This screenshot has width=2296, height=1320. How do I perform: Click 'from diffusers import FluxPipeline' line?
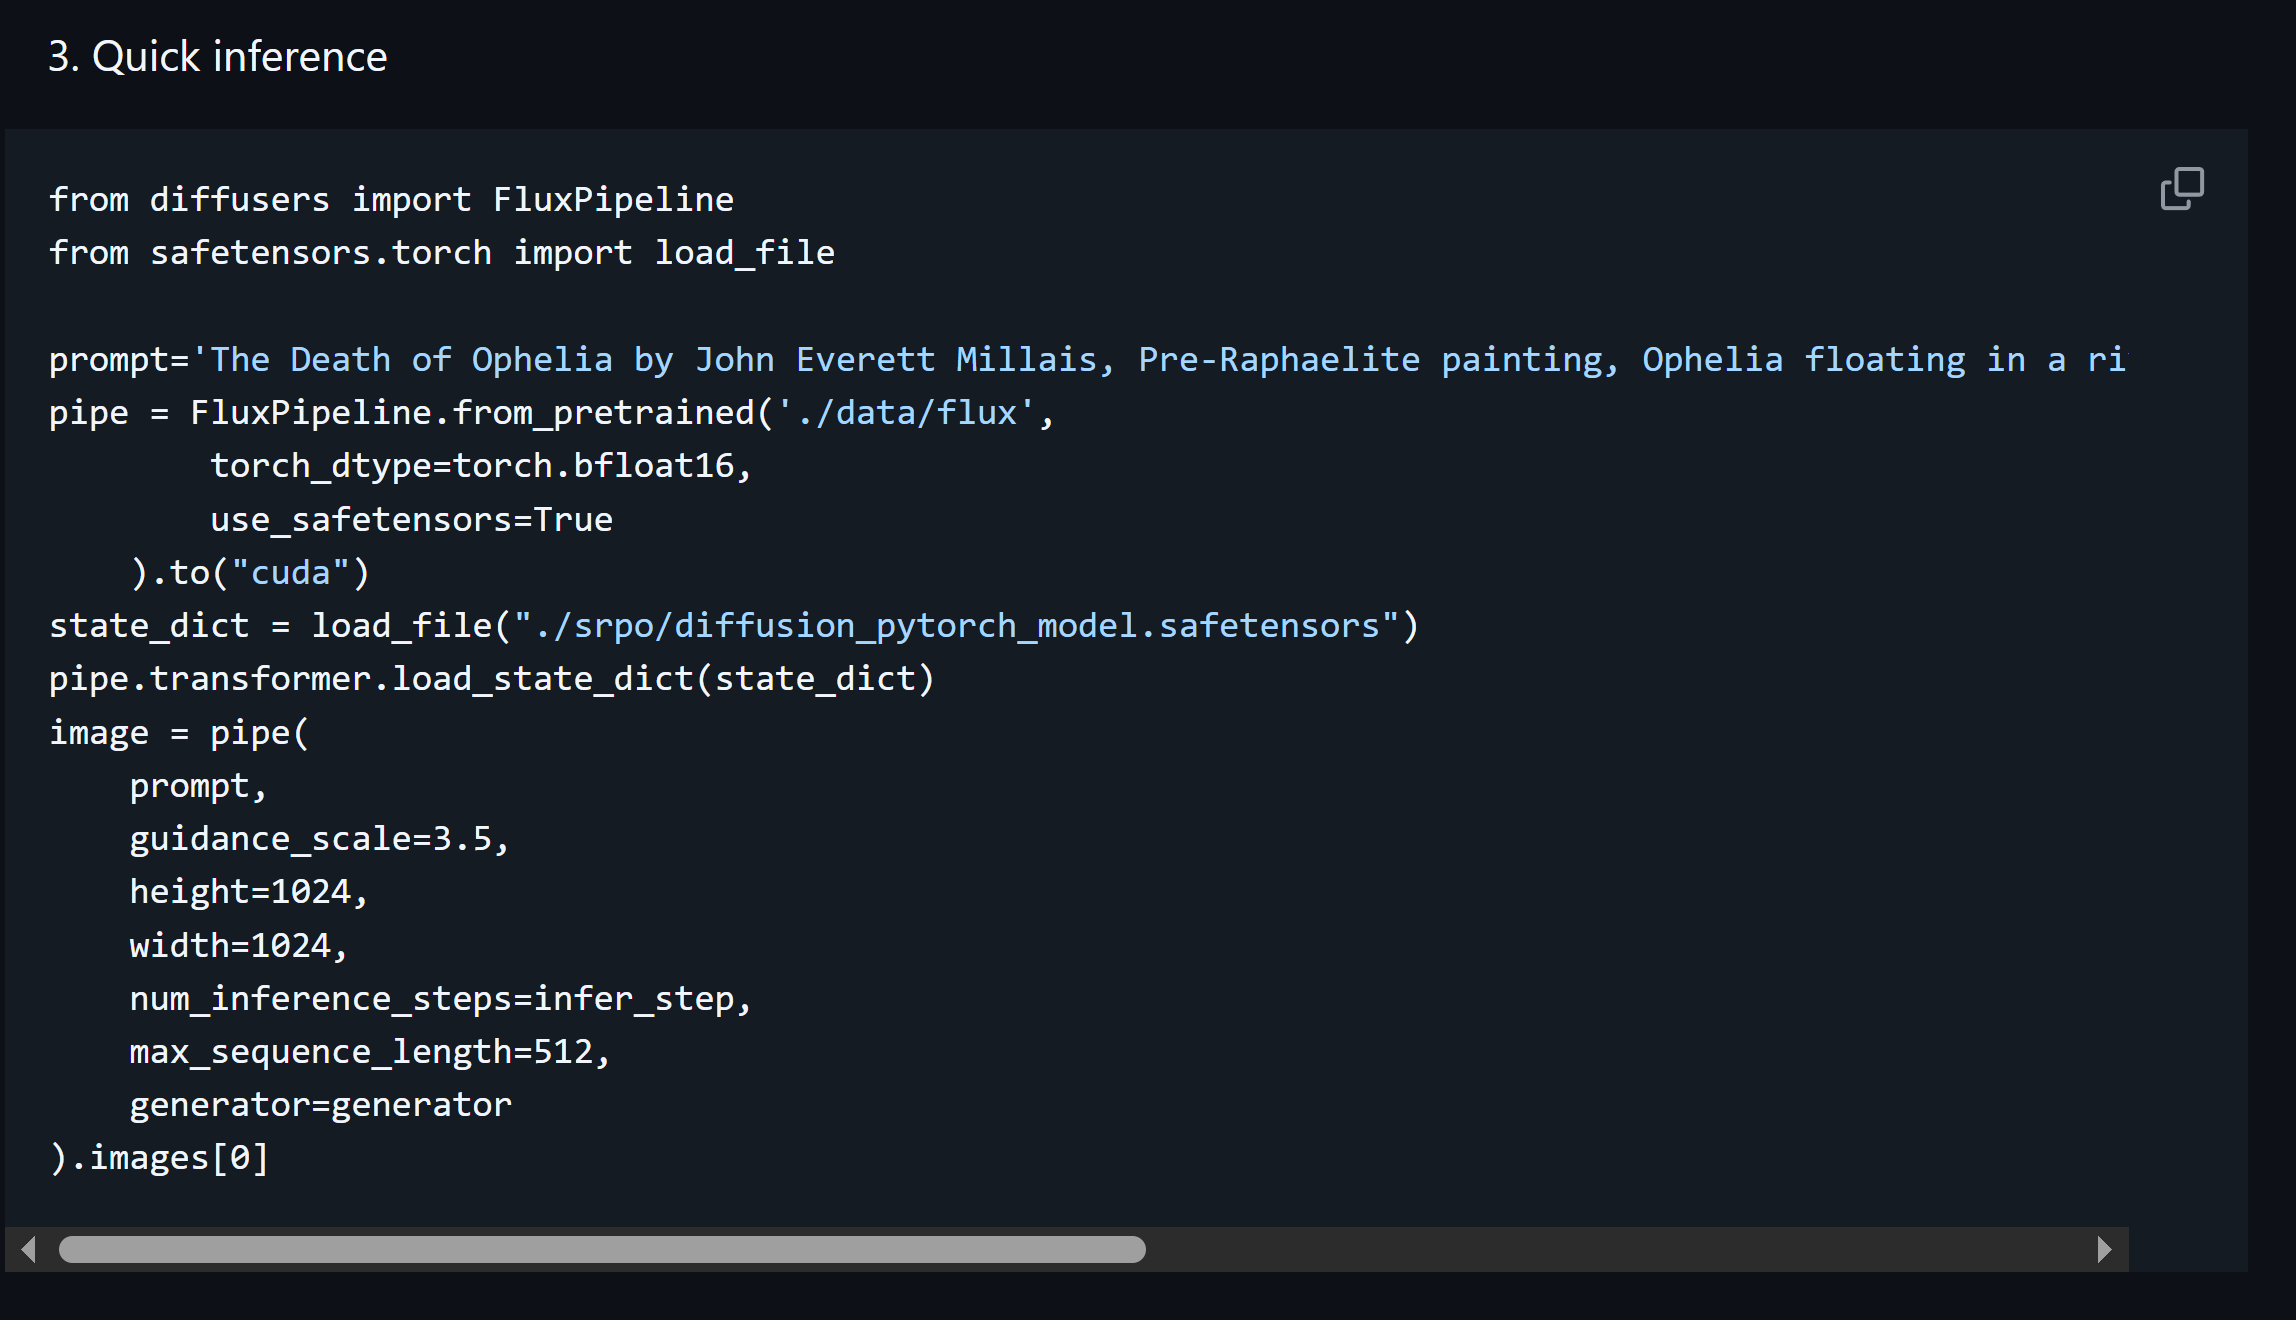point(392,200)
